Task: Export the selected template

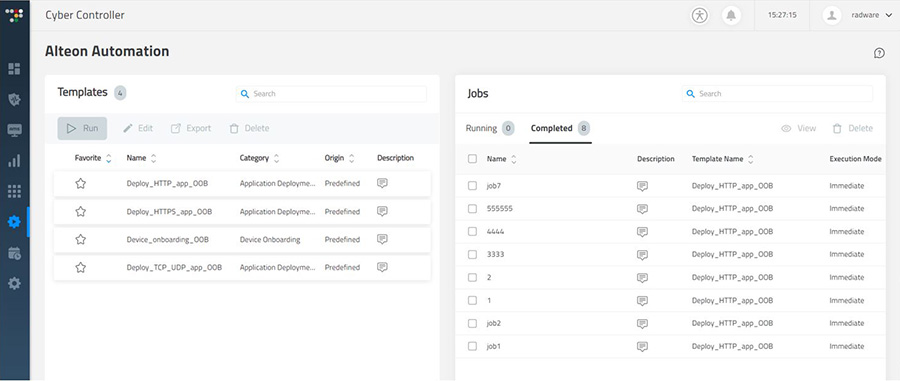Action: coord(191,129)
